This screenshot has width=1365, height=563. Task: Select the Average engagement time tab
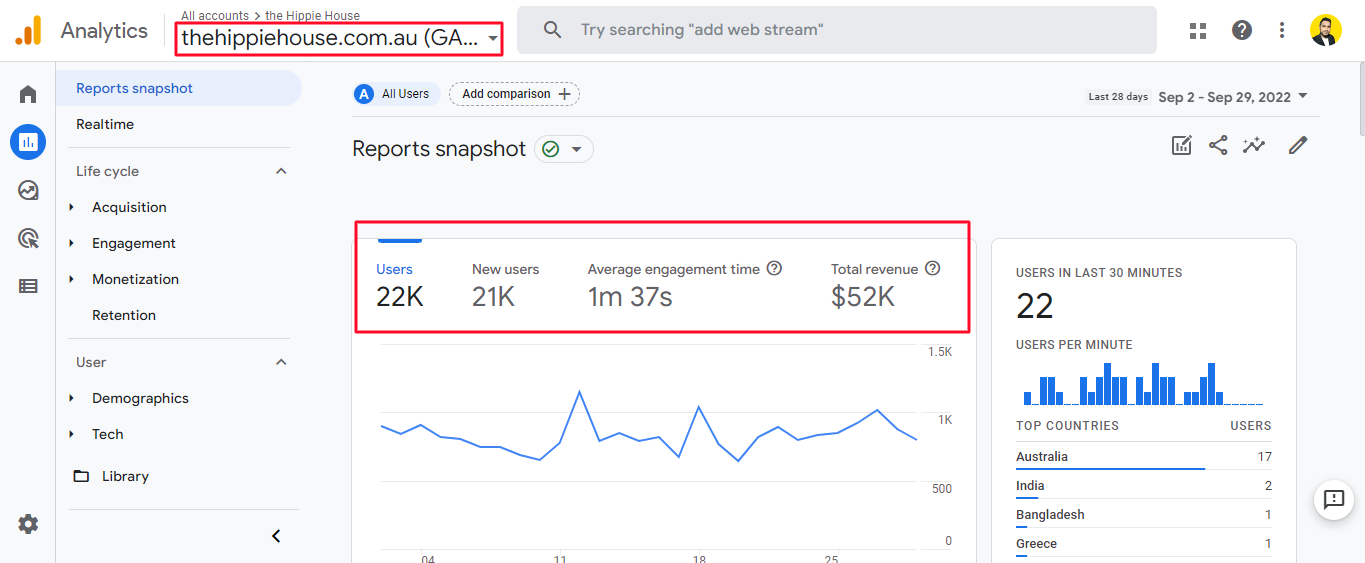(x=685, y=285)
